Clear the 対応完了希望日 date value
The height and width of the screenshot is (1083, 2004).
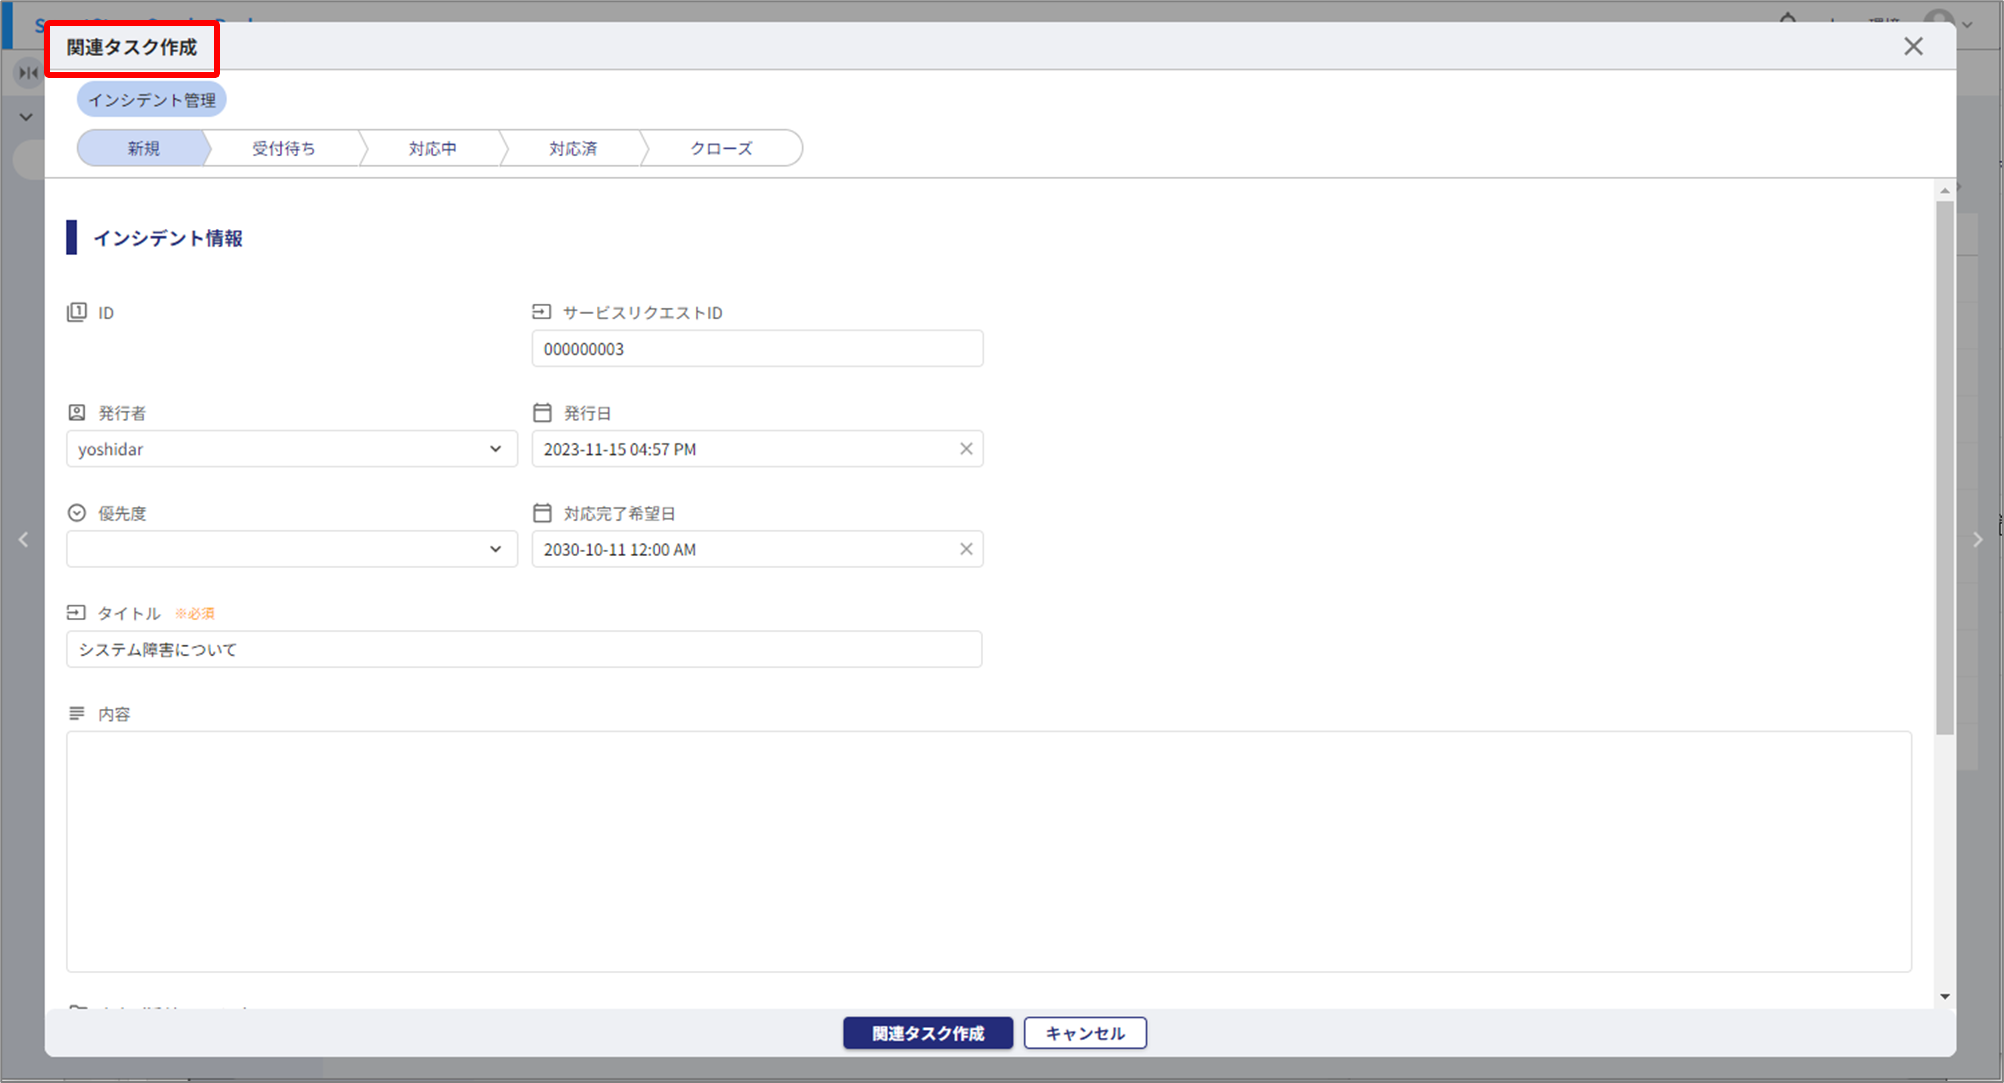point(966,549)
